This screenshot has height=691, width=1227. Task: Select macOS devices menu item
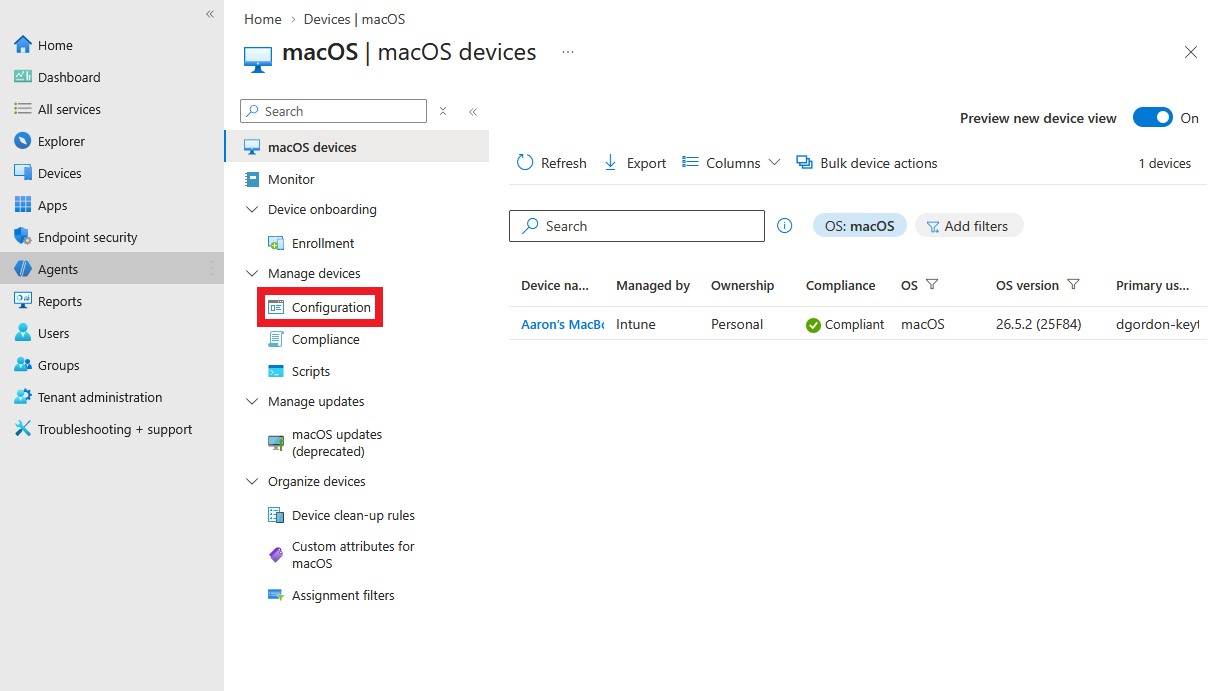(357, 147)
